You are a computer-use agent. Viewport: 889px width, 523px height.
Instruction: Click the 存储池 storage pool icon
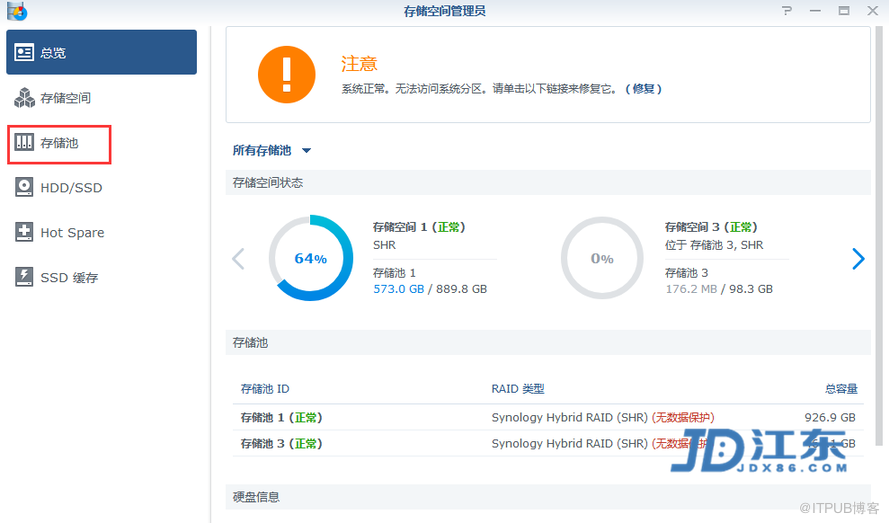(24, 143)
